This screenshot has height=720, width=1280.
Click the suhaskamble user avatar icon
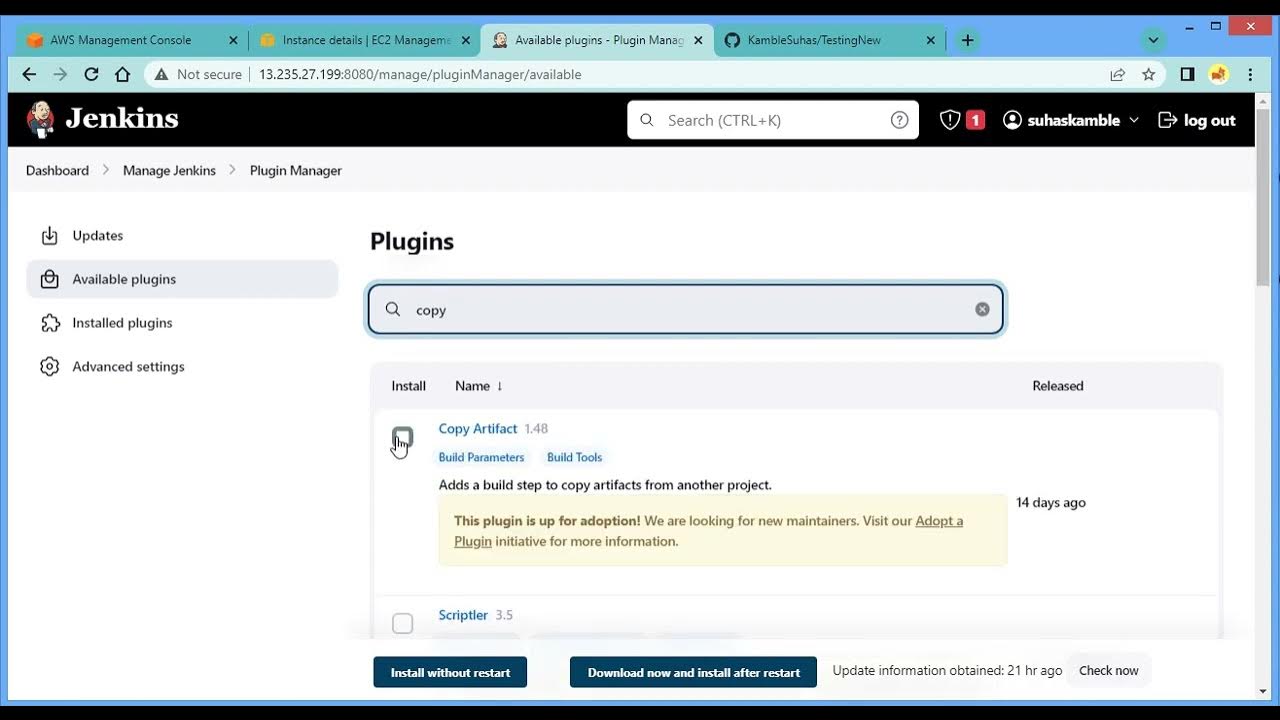(1012, 120)
